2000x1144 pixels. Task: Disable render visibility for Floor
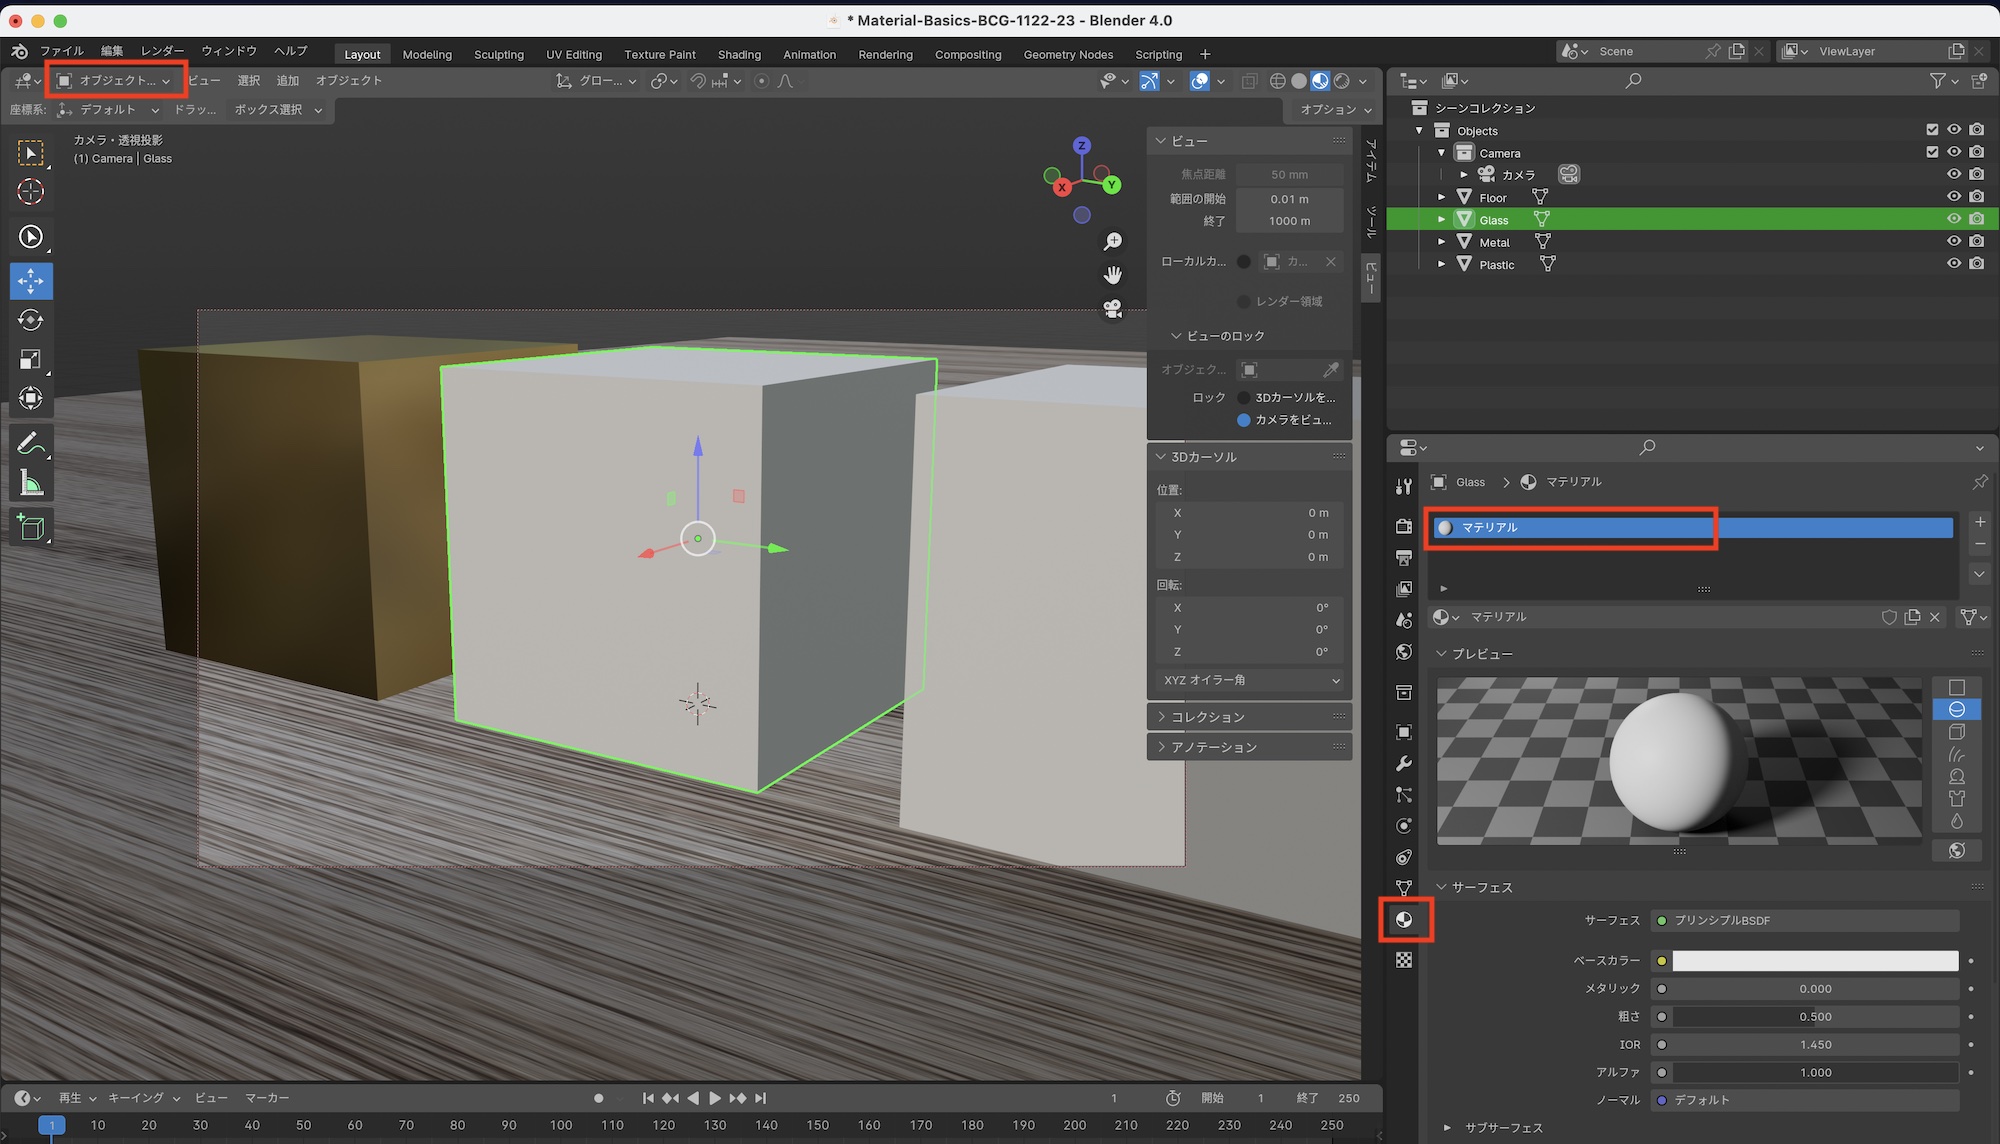coord(1976,196)
